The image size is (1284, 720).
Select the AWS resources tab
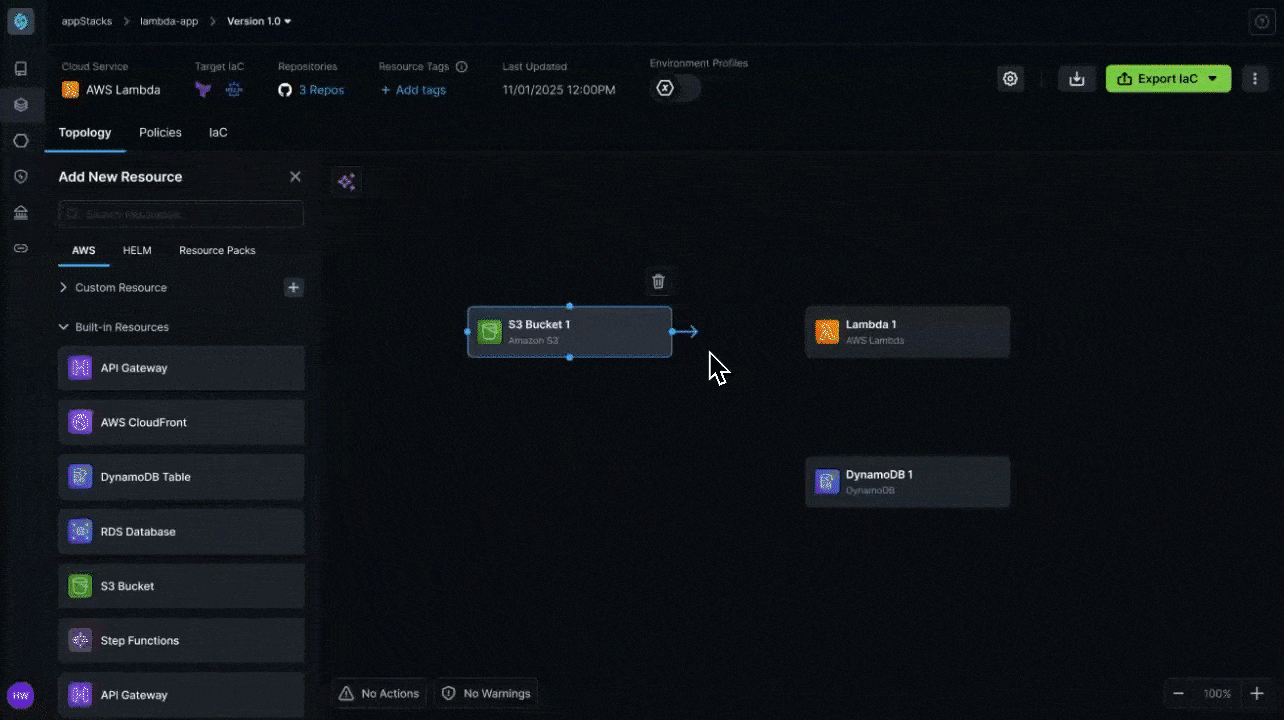pos(84,251)
